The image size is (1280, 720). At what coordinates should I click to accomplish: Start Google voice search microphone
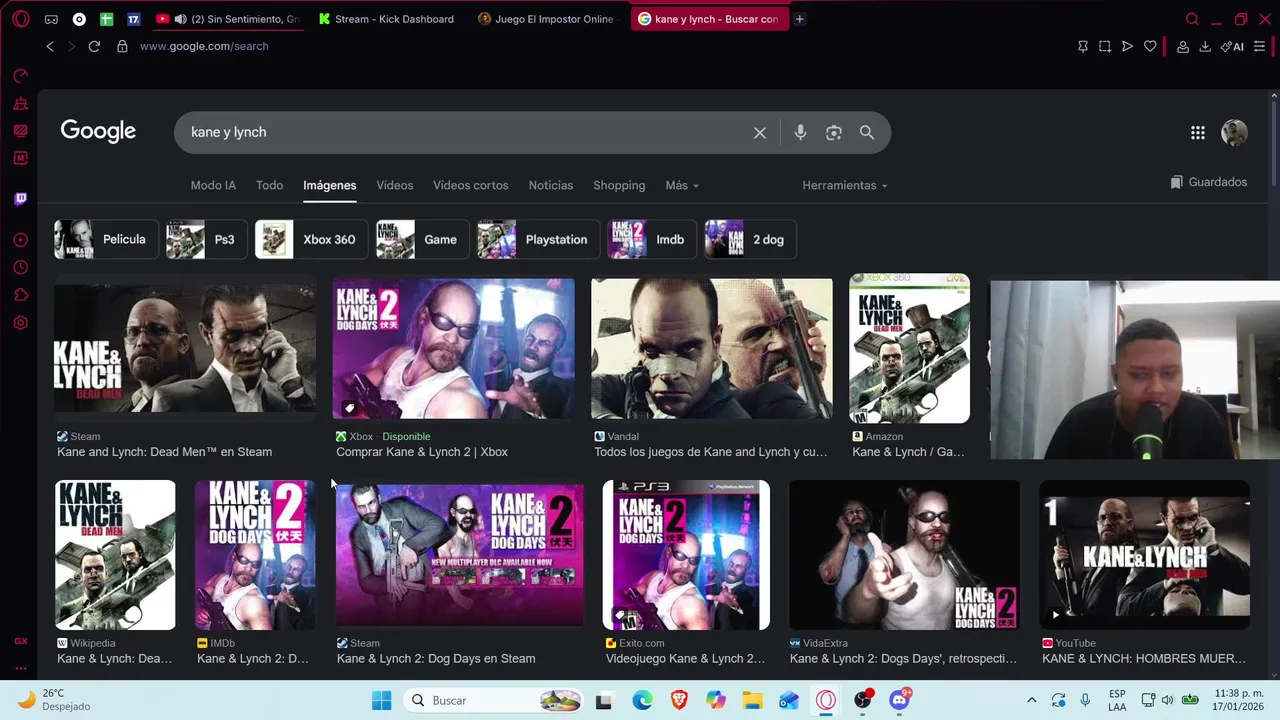[x=800, y=132]
